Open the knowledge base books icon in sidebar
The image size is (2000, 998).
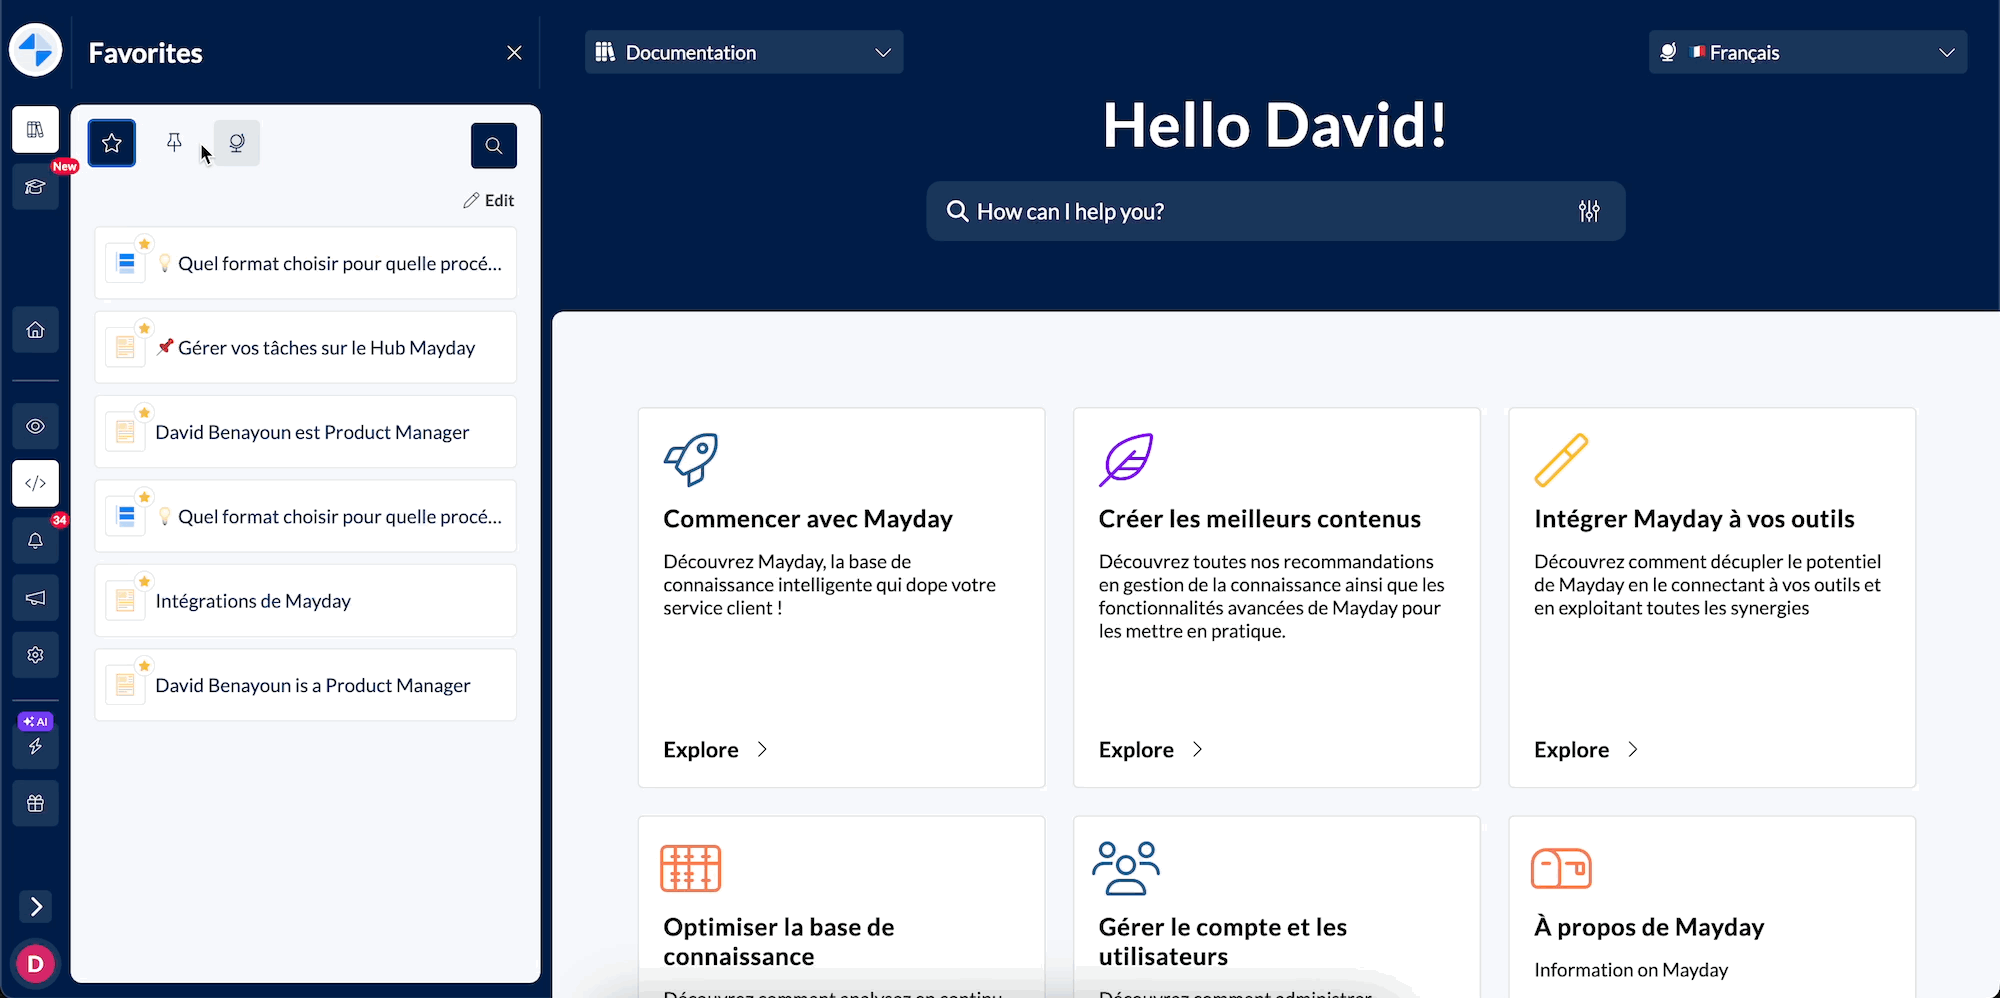click(35, 130)
